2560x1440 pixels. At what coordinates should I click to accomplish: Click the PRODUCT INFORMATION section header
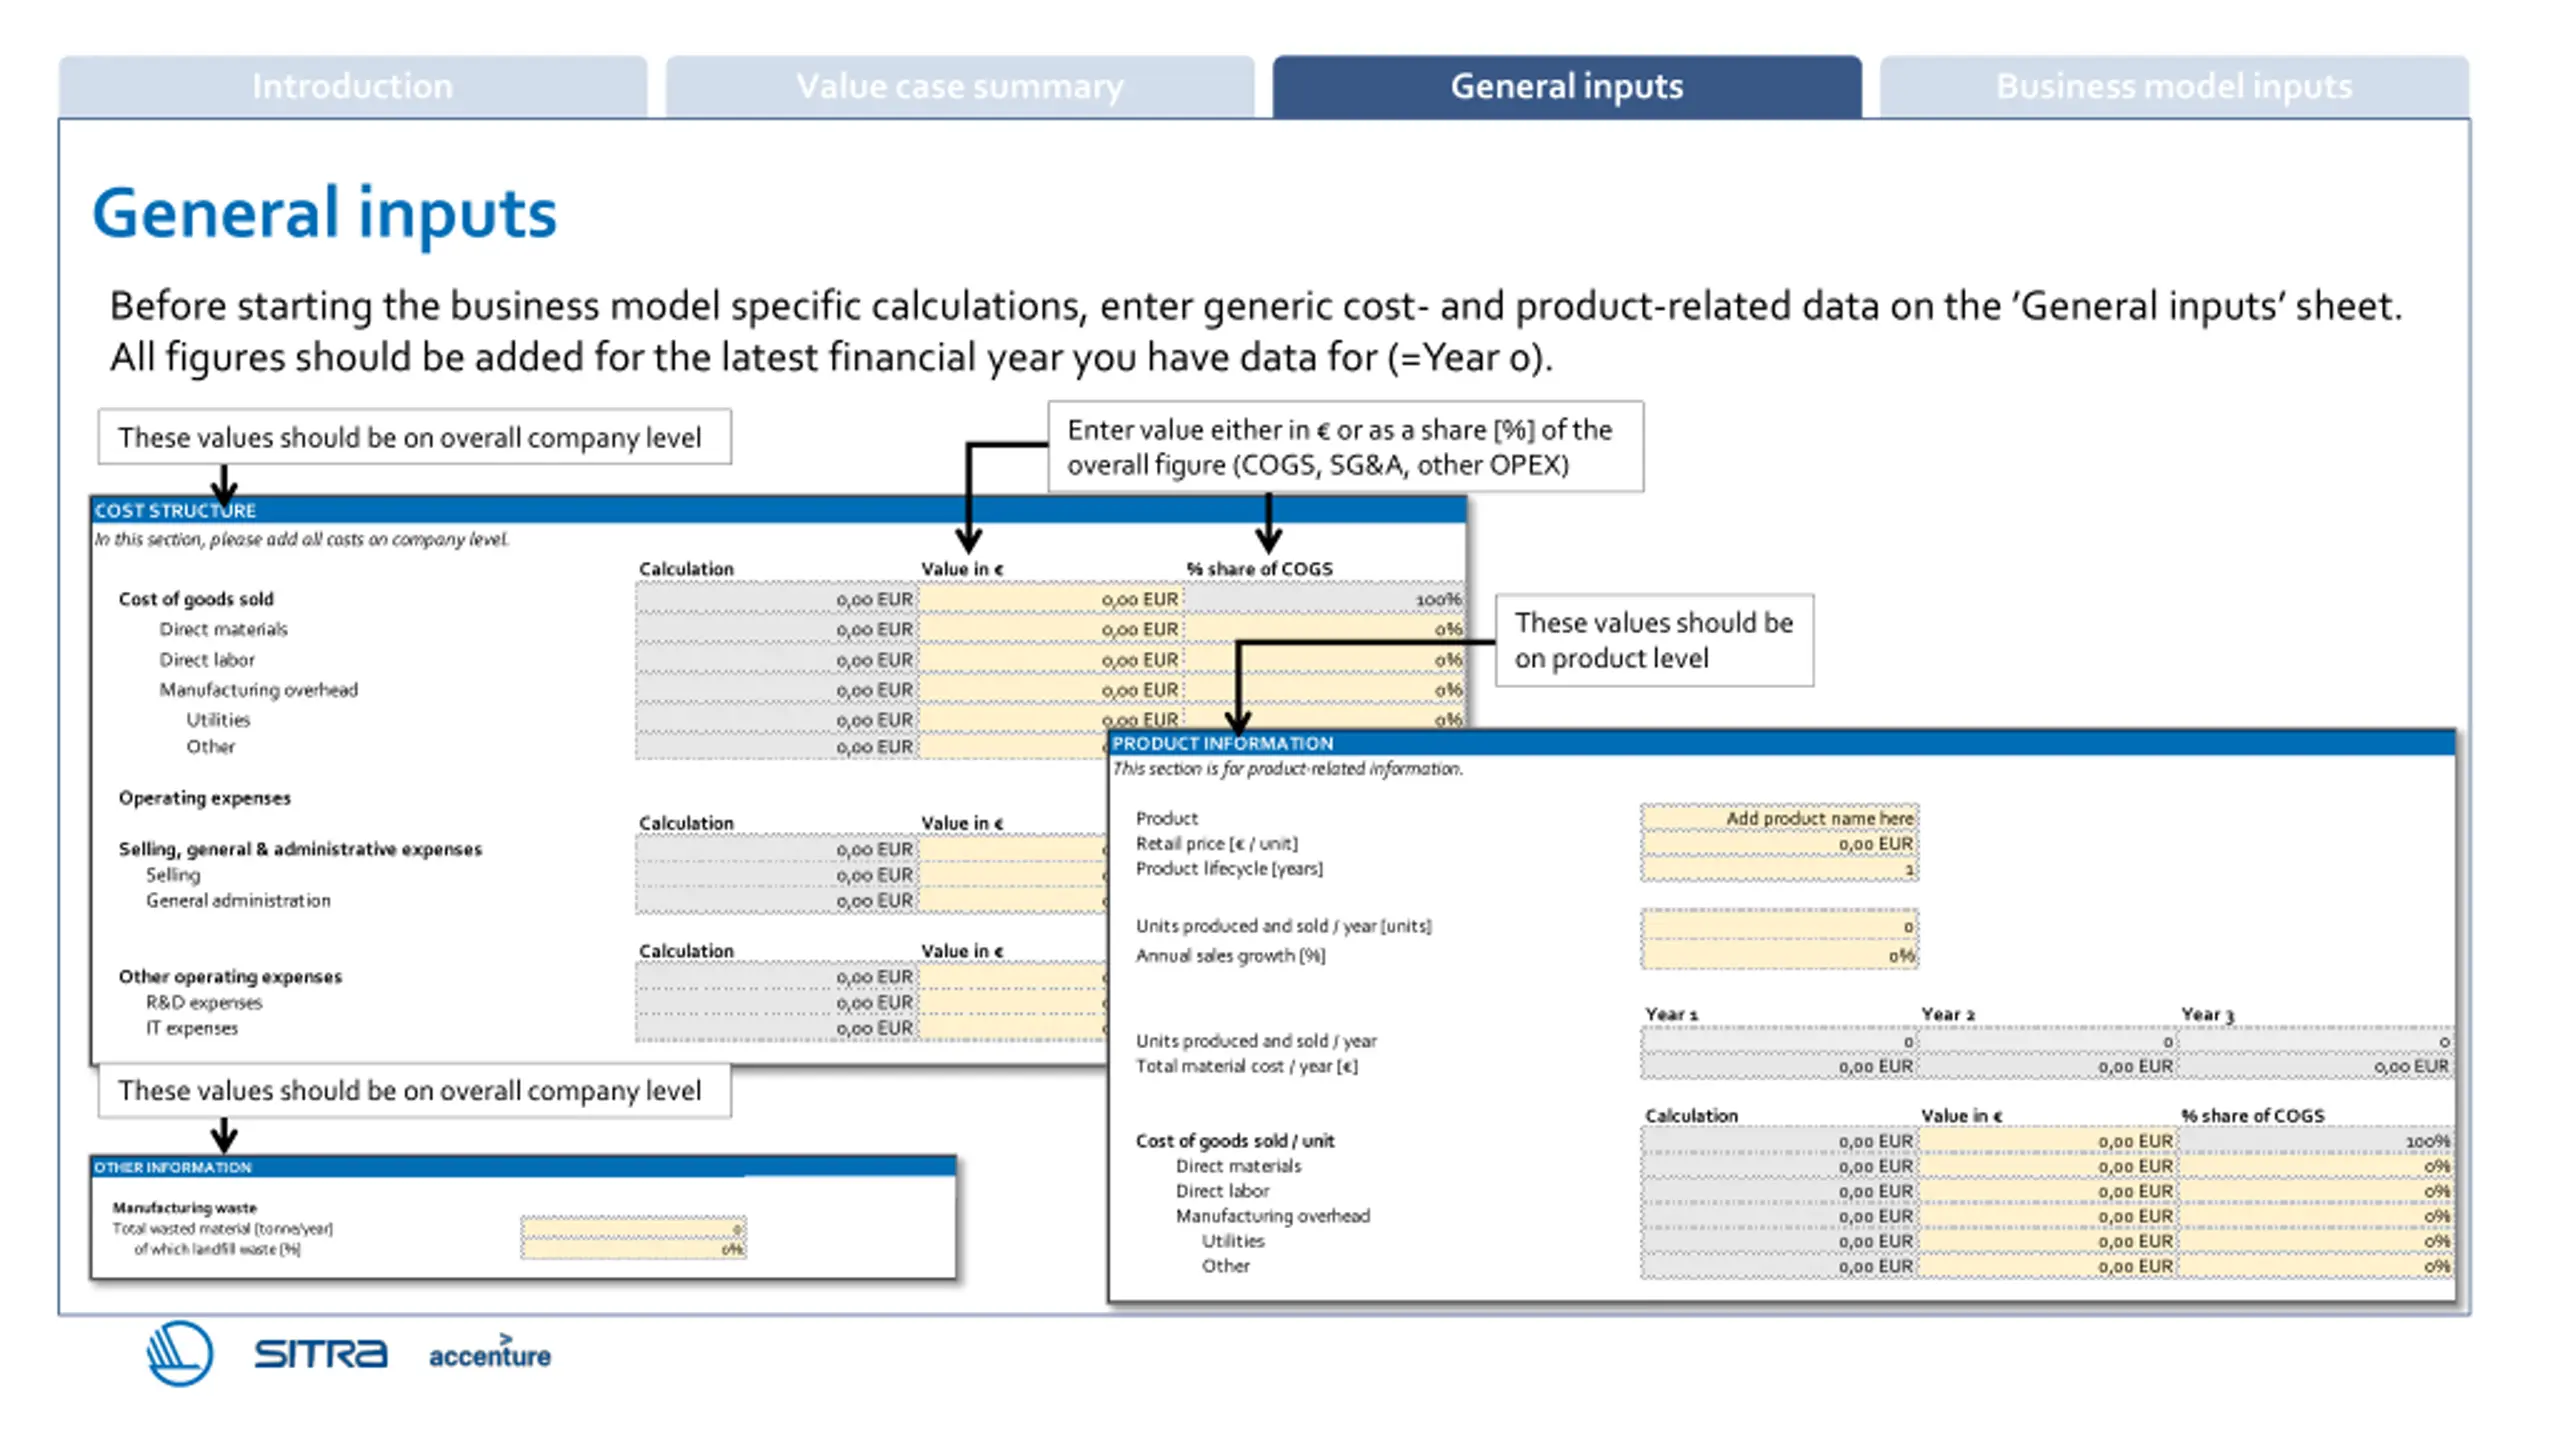tap(1782, 743)
